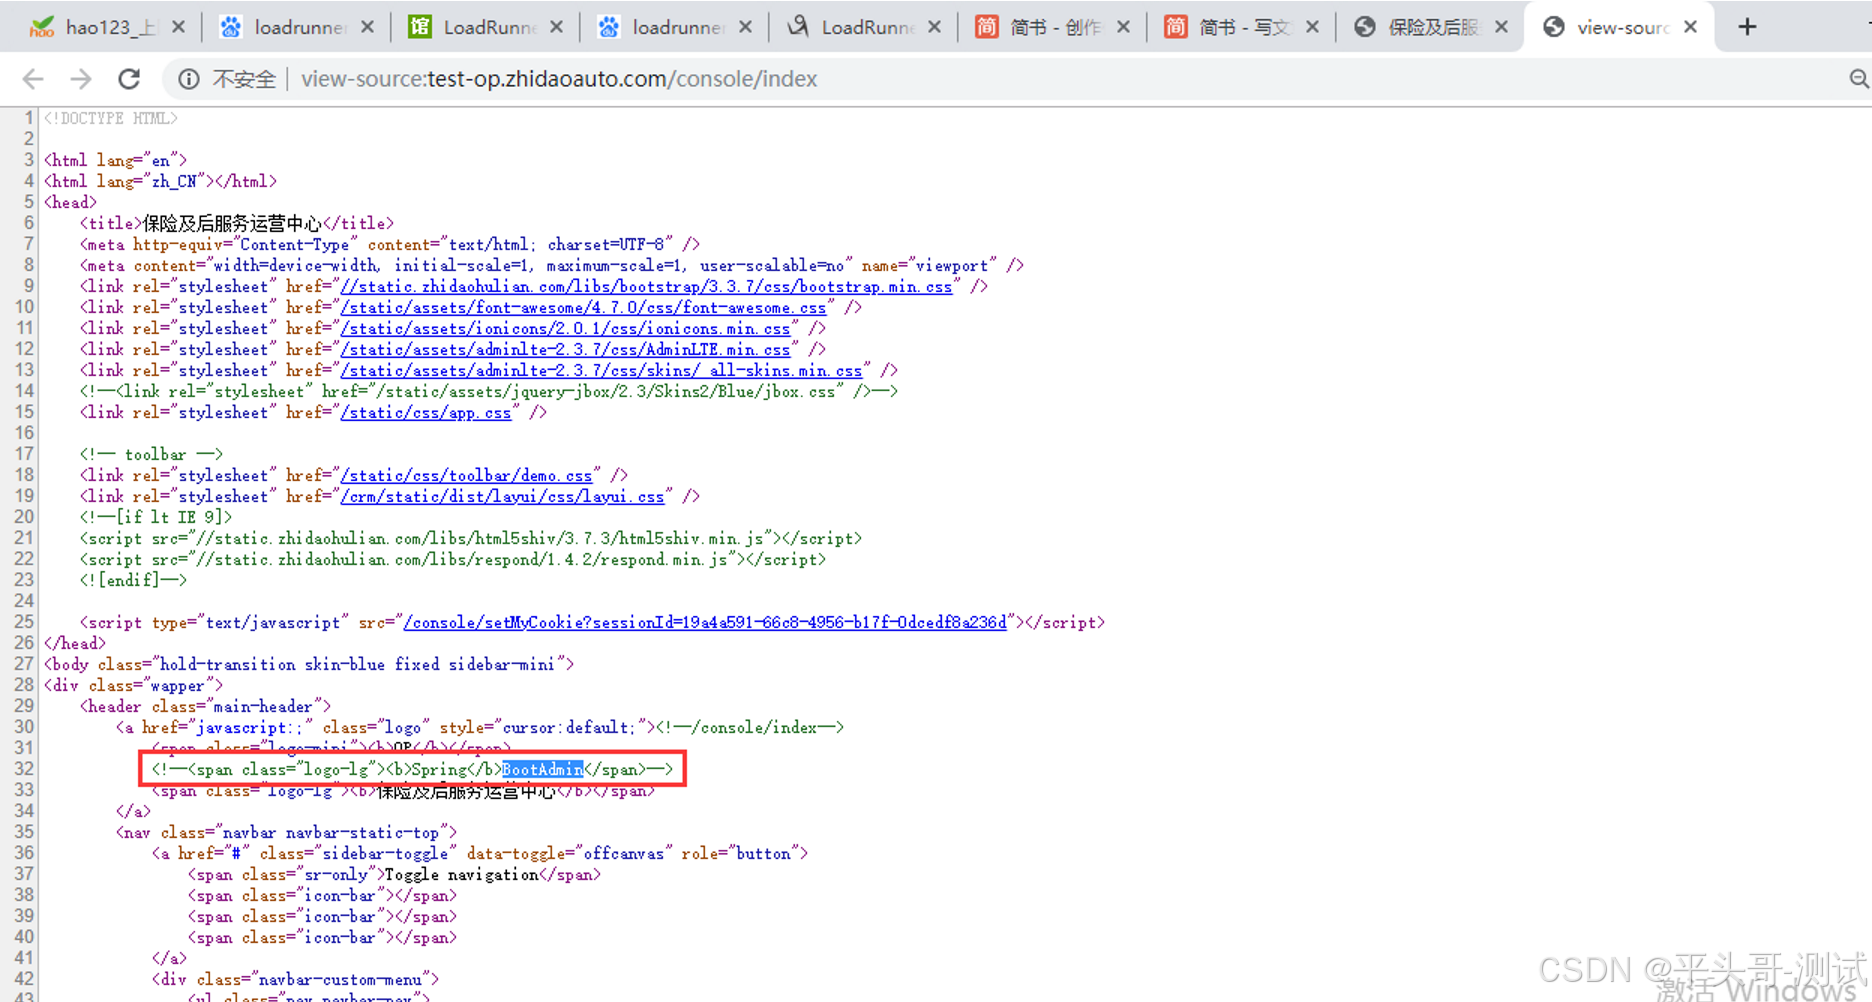The width and height of the screenshot is (1872, 1002).
Task: Click the respond.min.js script line
Action: click(x=453, y=560)
